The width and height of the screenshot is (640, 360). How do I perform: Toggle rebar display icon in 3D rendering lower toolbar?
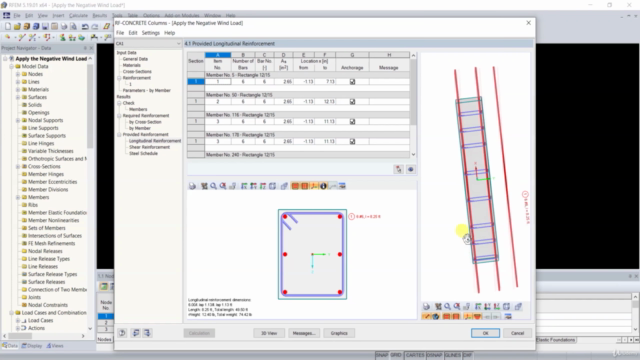tap(427, 317)
